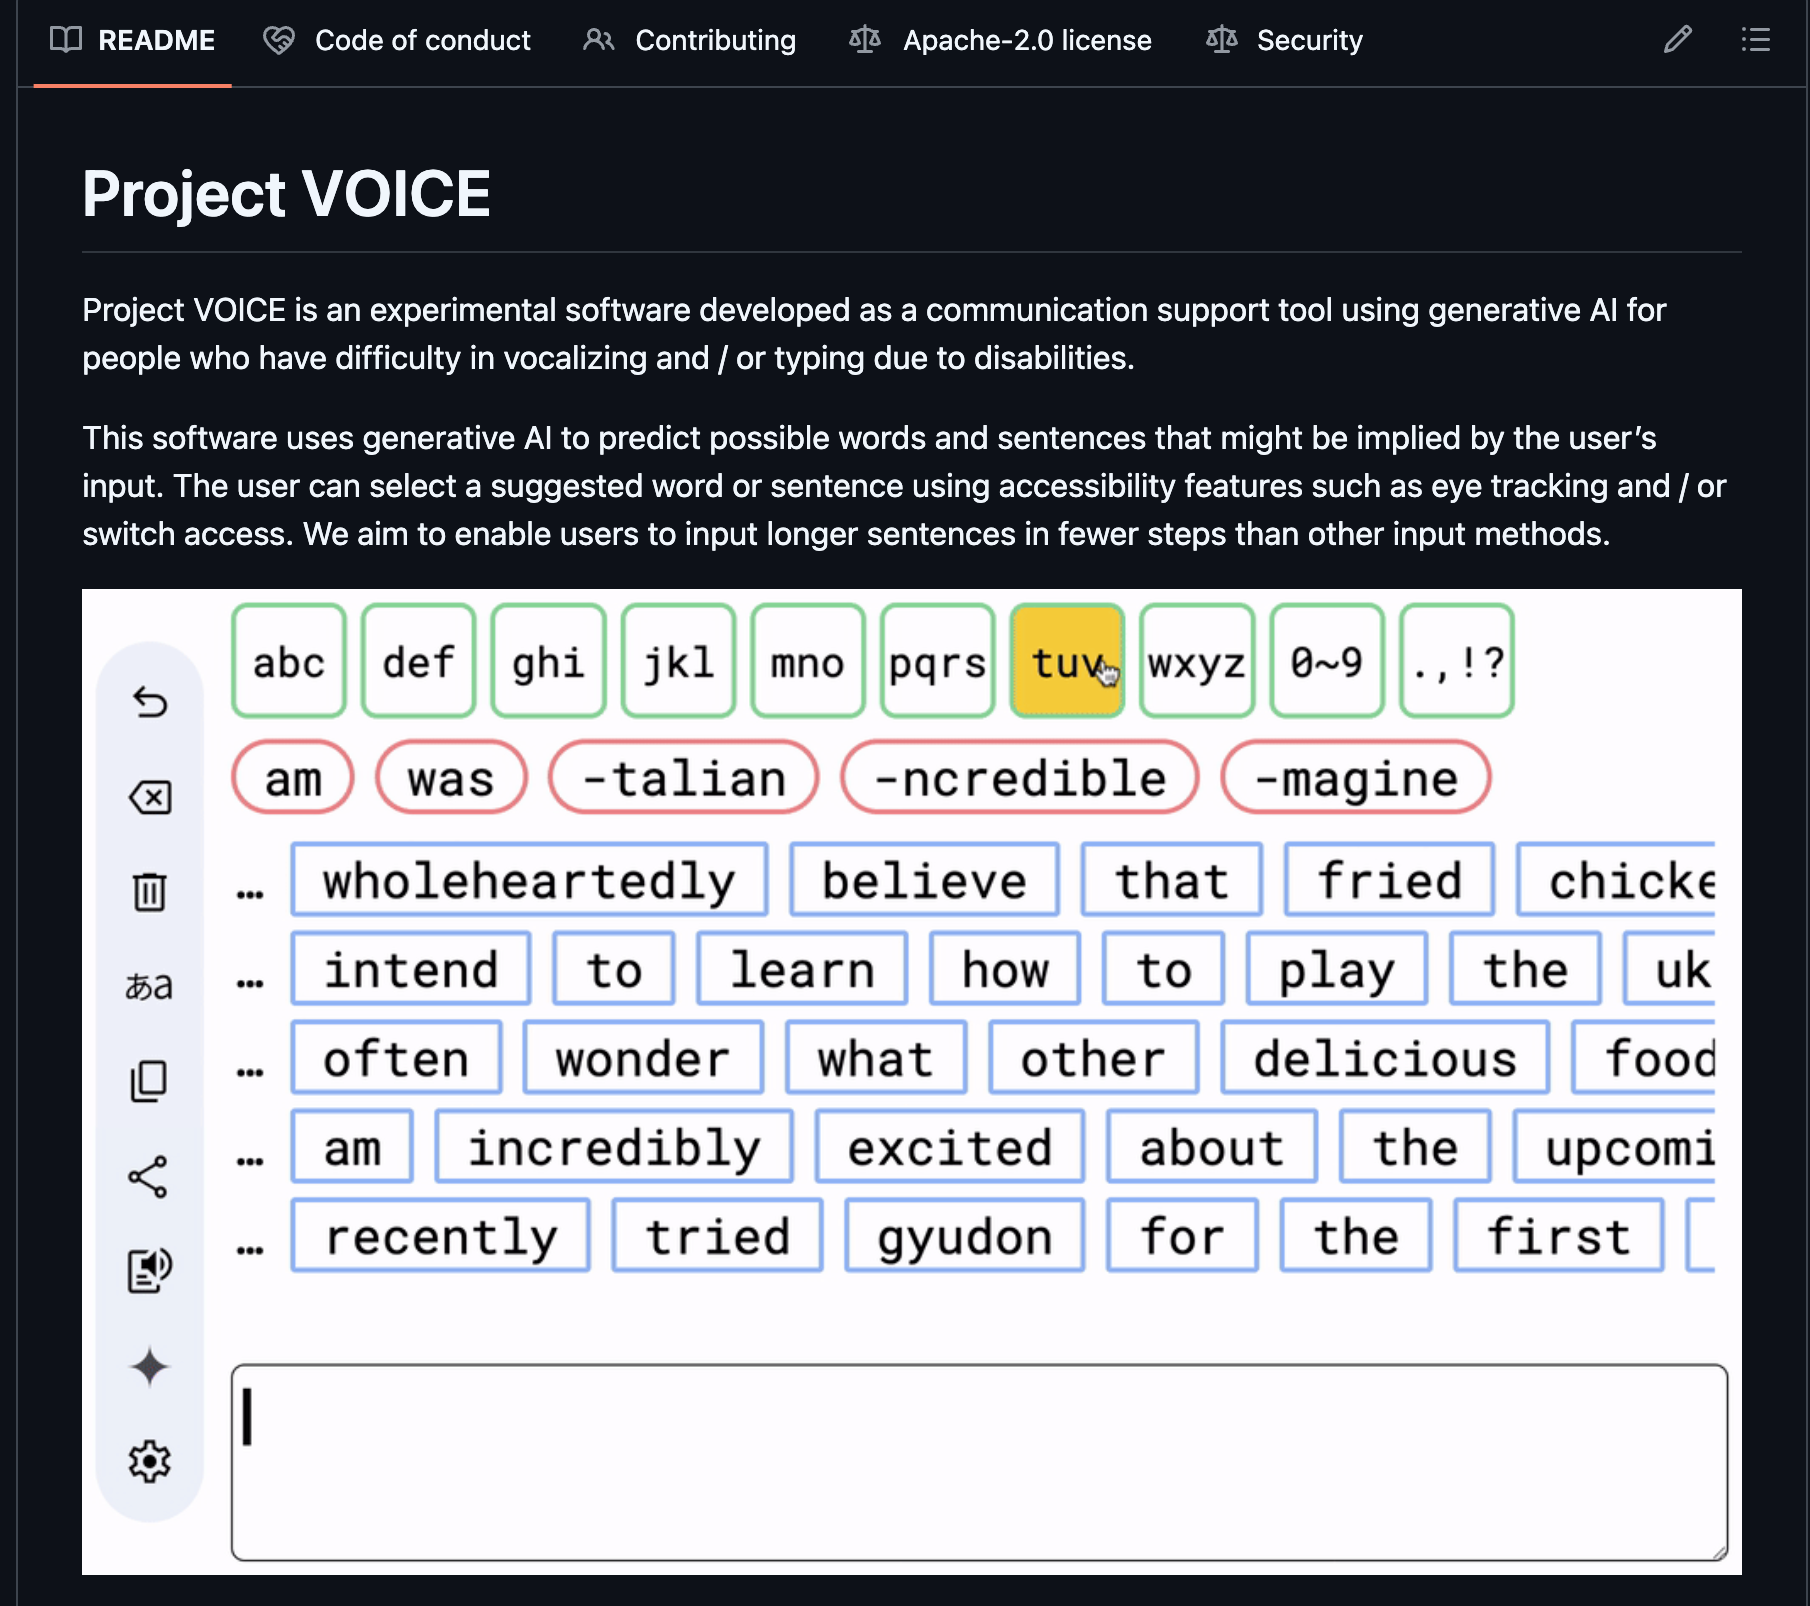This screenshot has height=1606, width=1810.
Task: Pick 'wonder' sentence word
Action: [643, 1058]
